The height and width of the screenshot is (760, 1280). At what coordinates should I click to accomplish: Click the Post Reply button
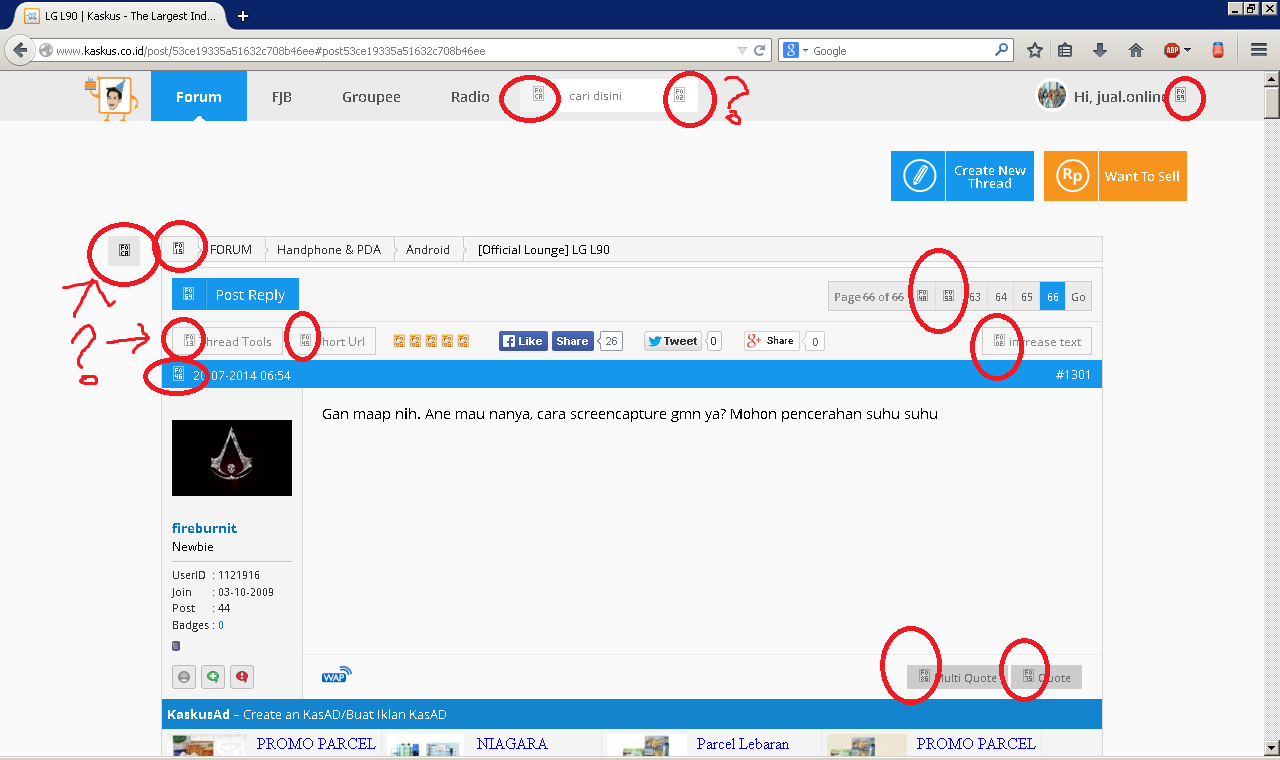point(235,294)
